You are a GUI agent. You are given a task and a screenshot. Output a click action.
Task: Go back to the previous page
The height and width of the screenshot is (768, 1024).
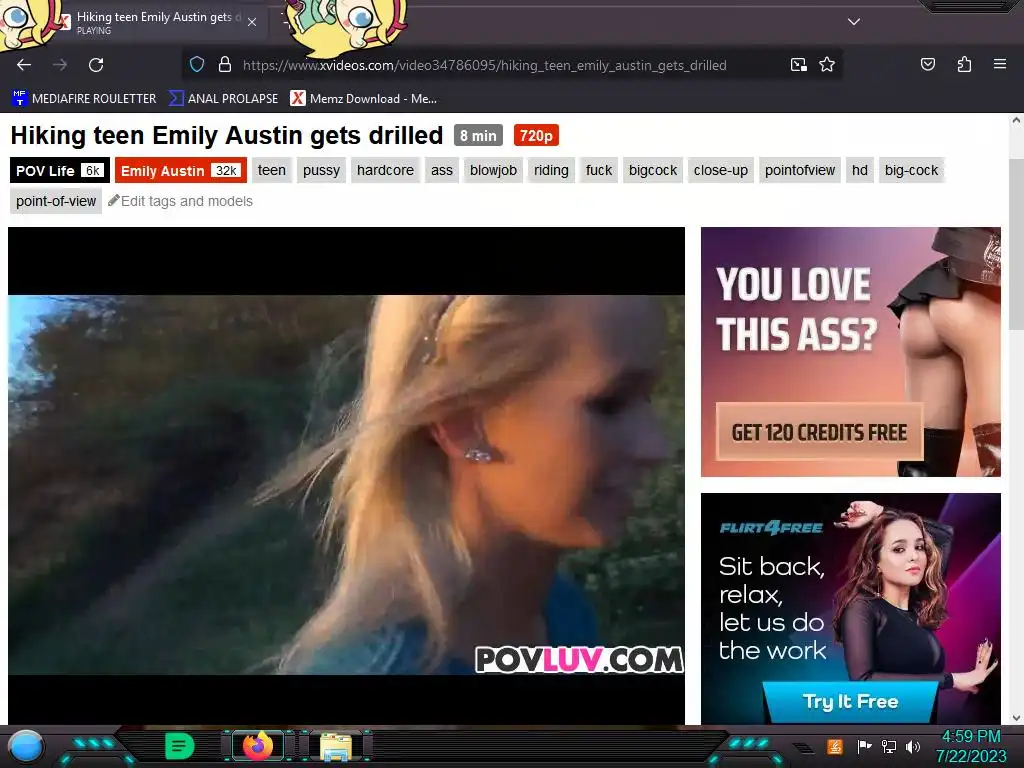coord(24,65)
